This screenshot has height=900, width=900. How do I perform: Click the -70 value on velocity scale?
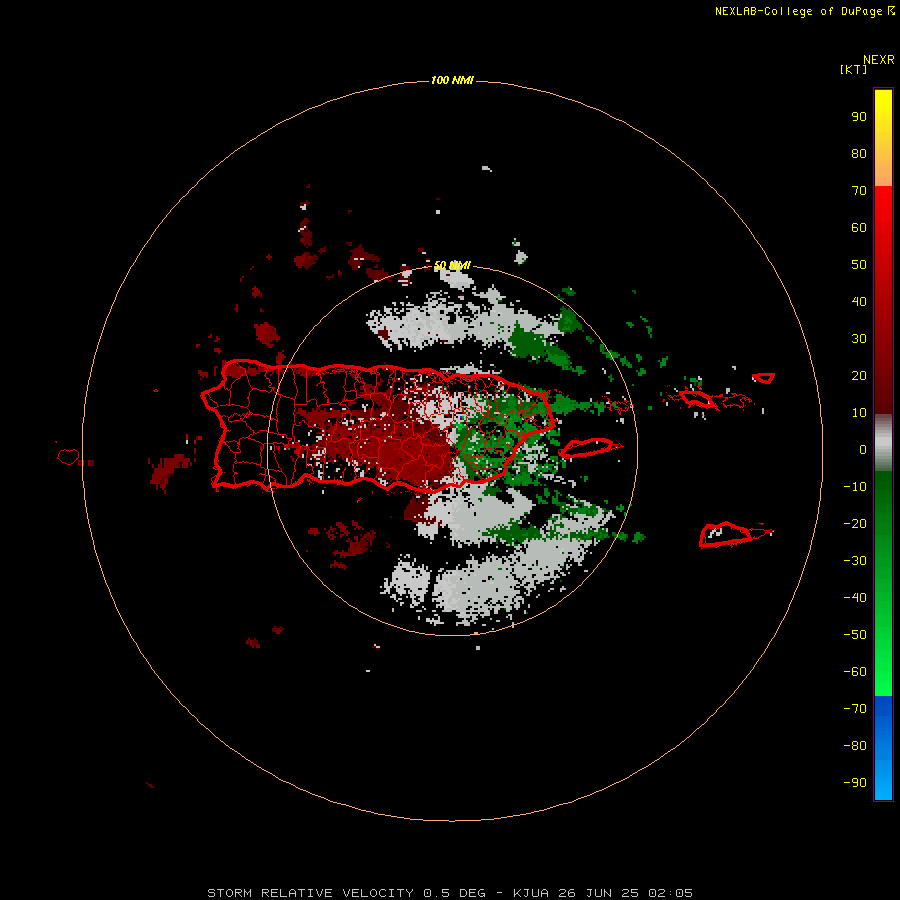pos(855,709)
